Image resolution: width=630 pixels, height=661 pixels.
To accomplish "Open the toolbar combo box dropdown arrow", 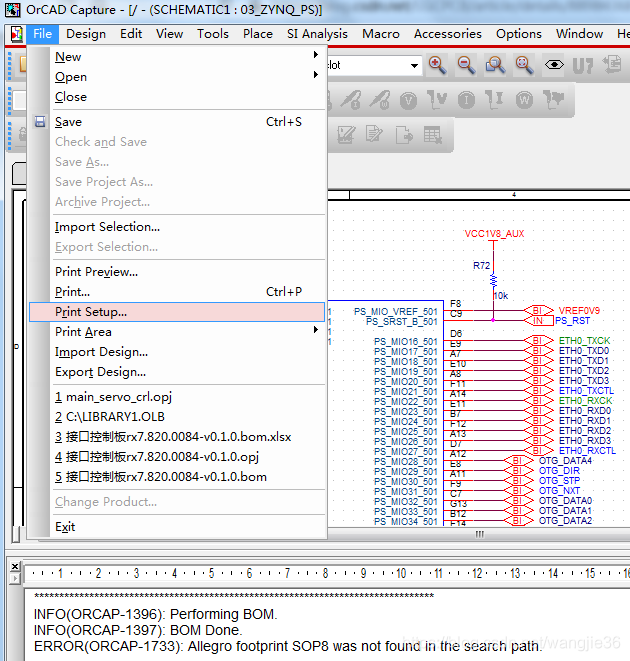I will pos(415,65).
